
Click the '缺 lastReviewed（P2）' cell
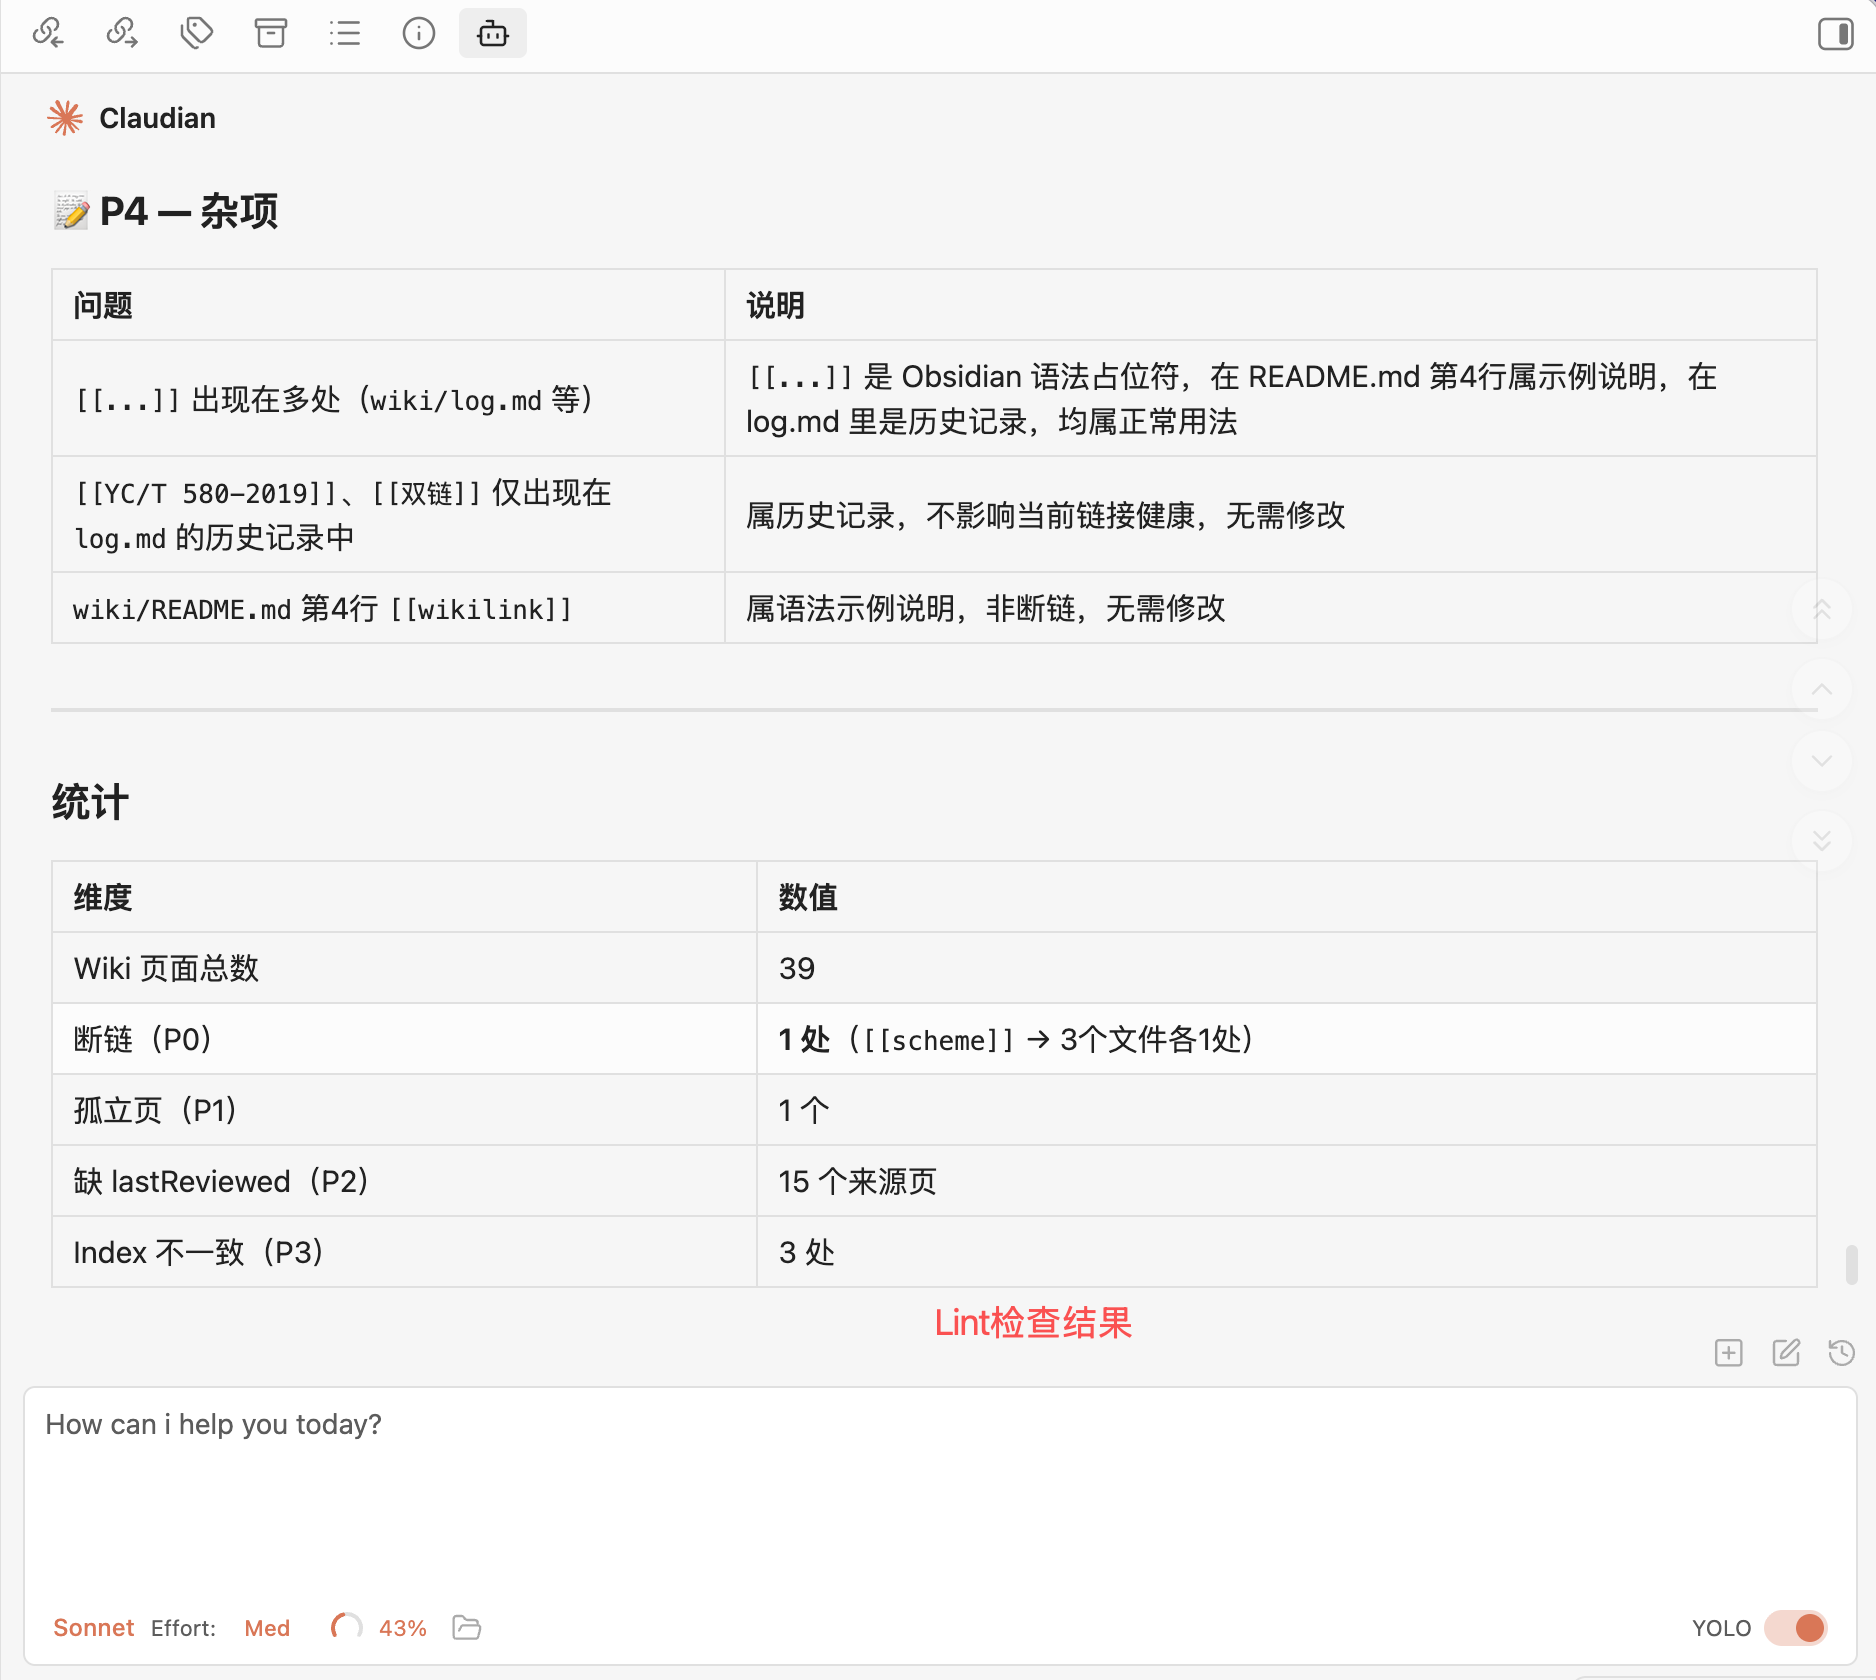404,1181
